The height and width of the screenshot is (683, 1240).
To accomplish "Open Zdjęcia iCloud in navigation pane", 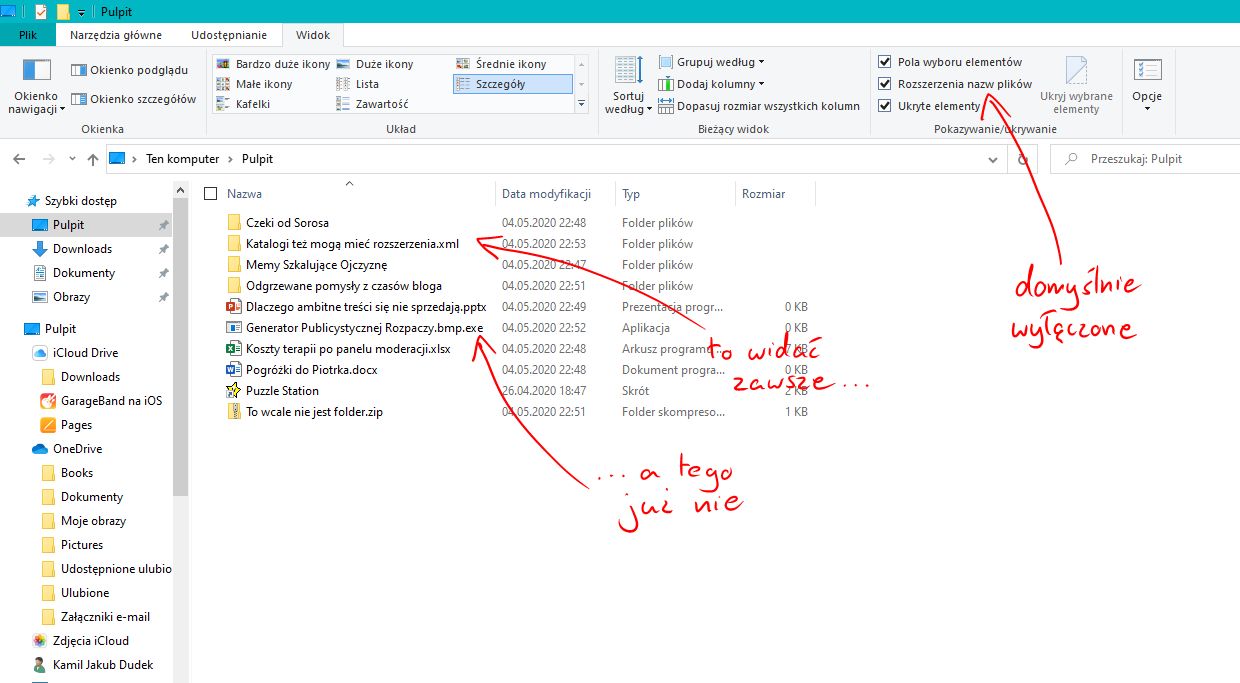I will tap(91, 641).
